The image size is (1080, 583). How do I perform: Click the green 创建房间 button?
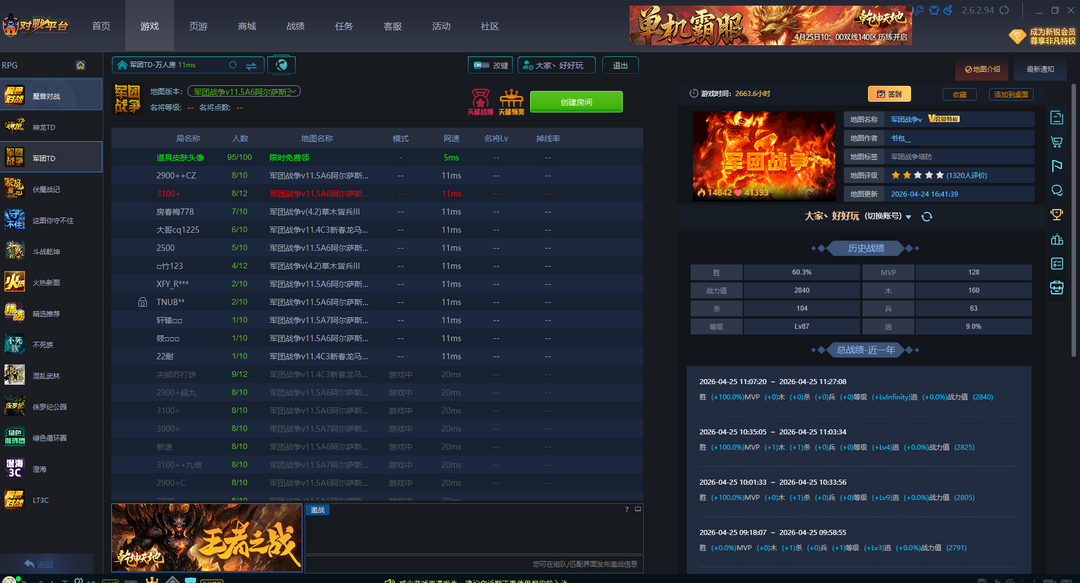(576, 102)
